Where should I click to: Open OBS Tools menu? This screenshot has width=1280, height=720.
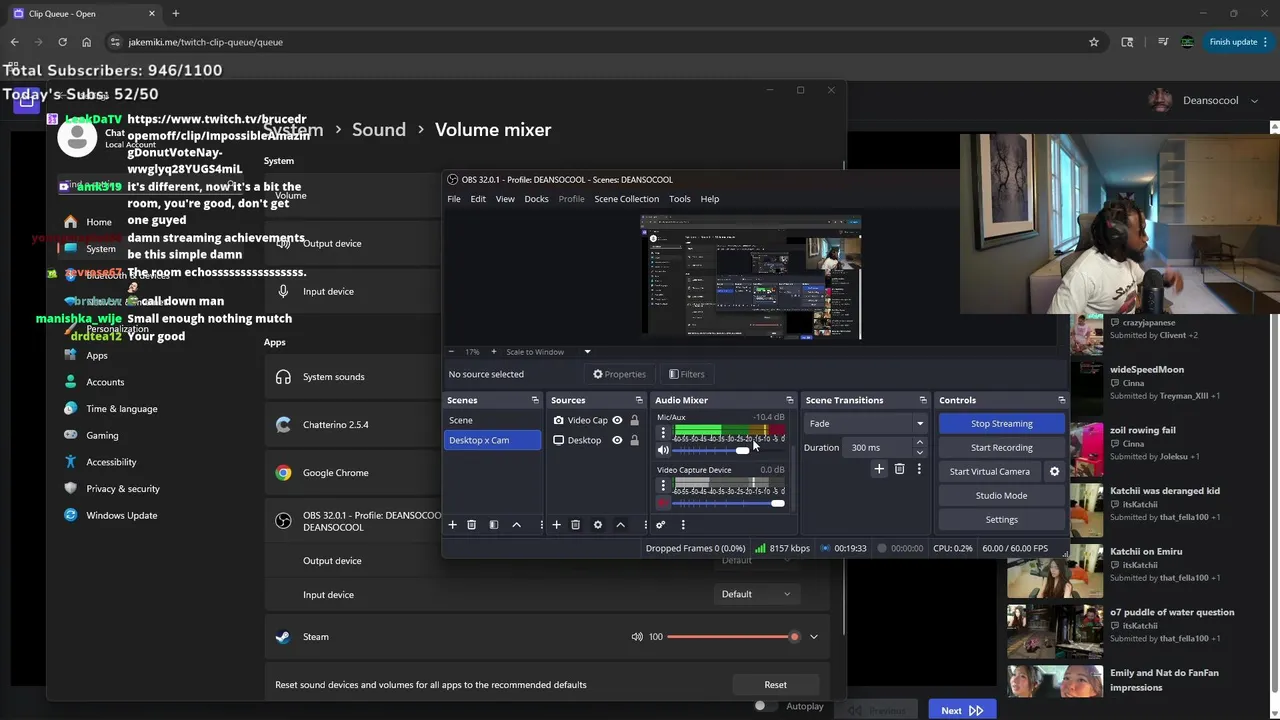pos(680,199)
